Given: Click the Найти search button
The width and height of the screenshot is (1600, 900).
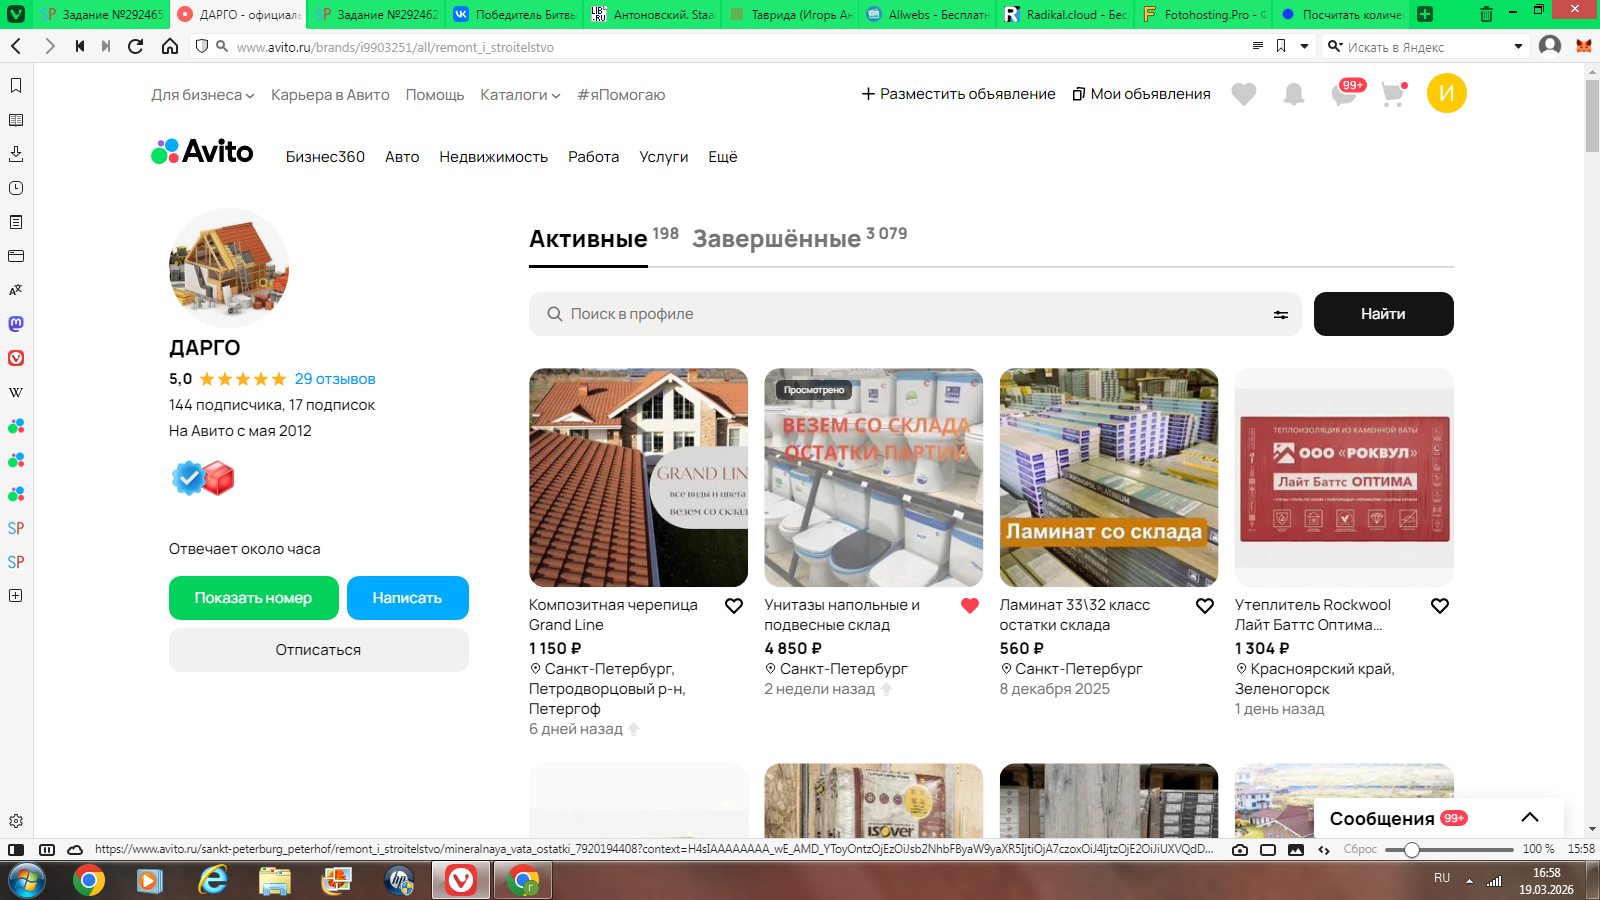Looking at the screenshot, I should [1384, 314].
